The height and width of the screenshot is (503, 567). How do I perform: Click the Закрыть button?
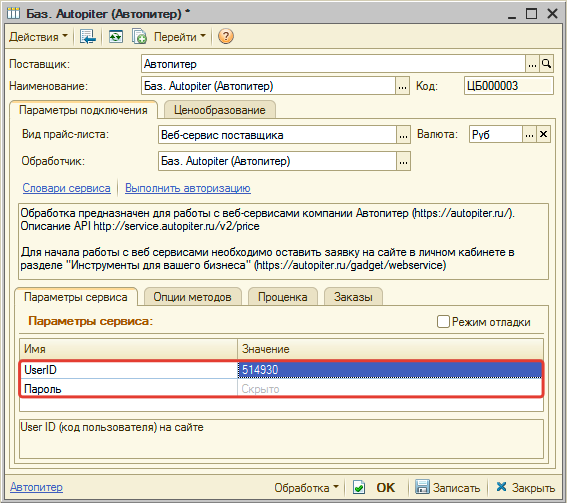pyautogui.click(x=526, y=487)
